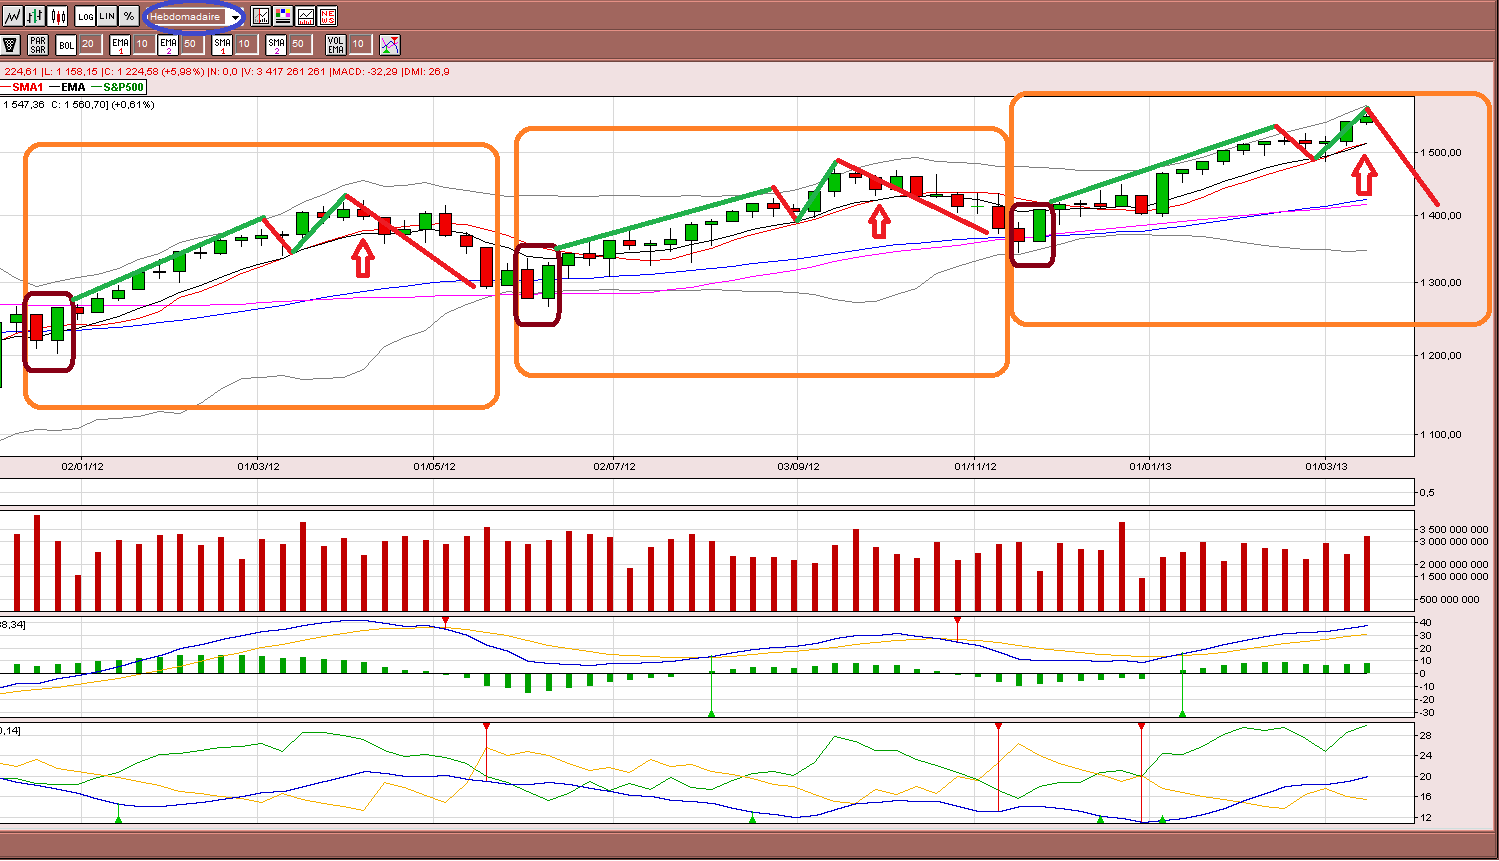Click the basket icon to clear indicators
This screenshot has height=861, width=1499.
11,44
